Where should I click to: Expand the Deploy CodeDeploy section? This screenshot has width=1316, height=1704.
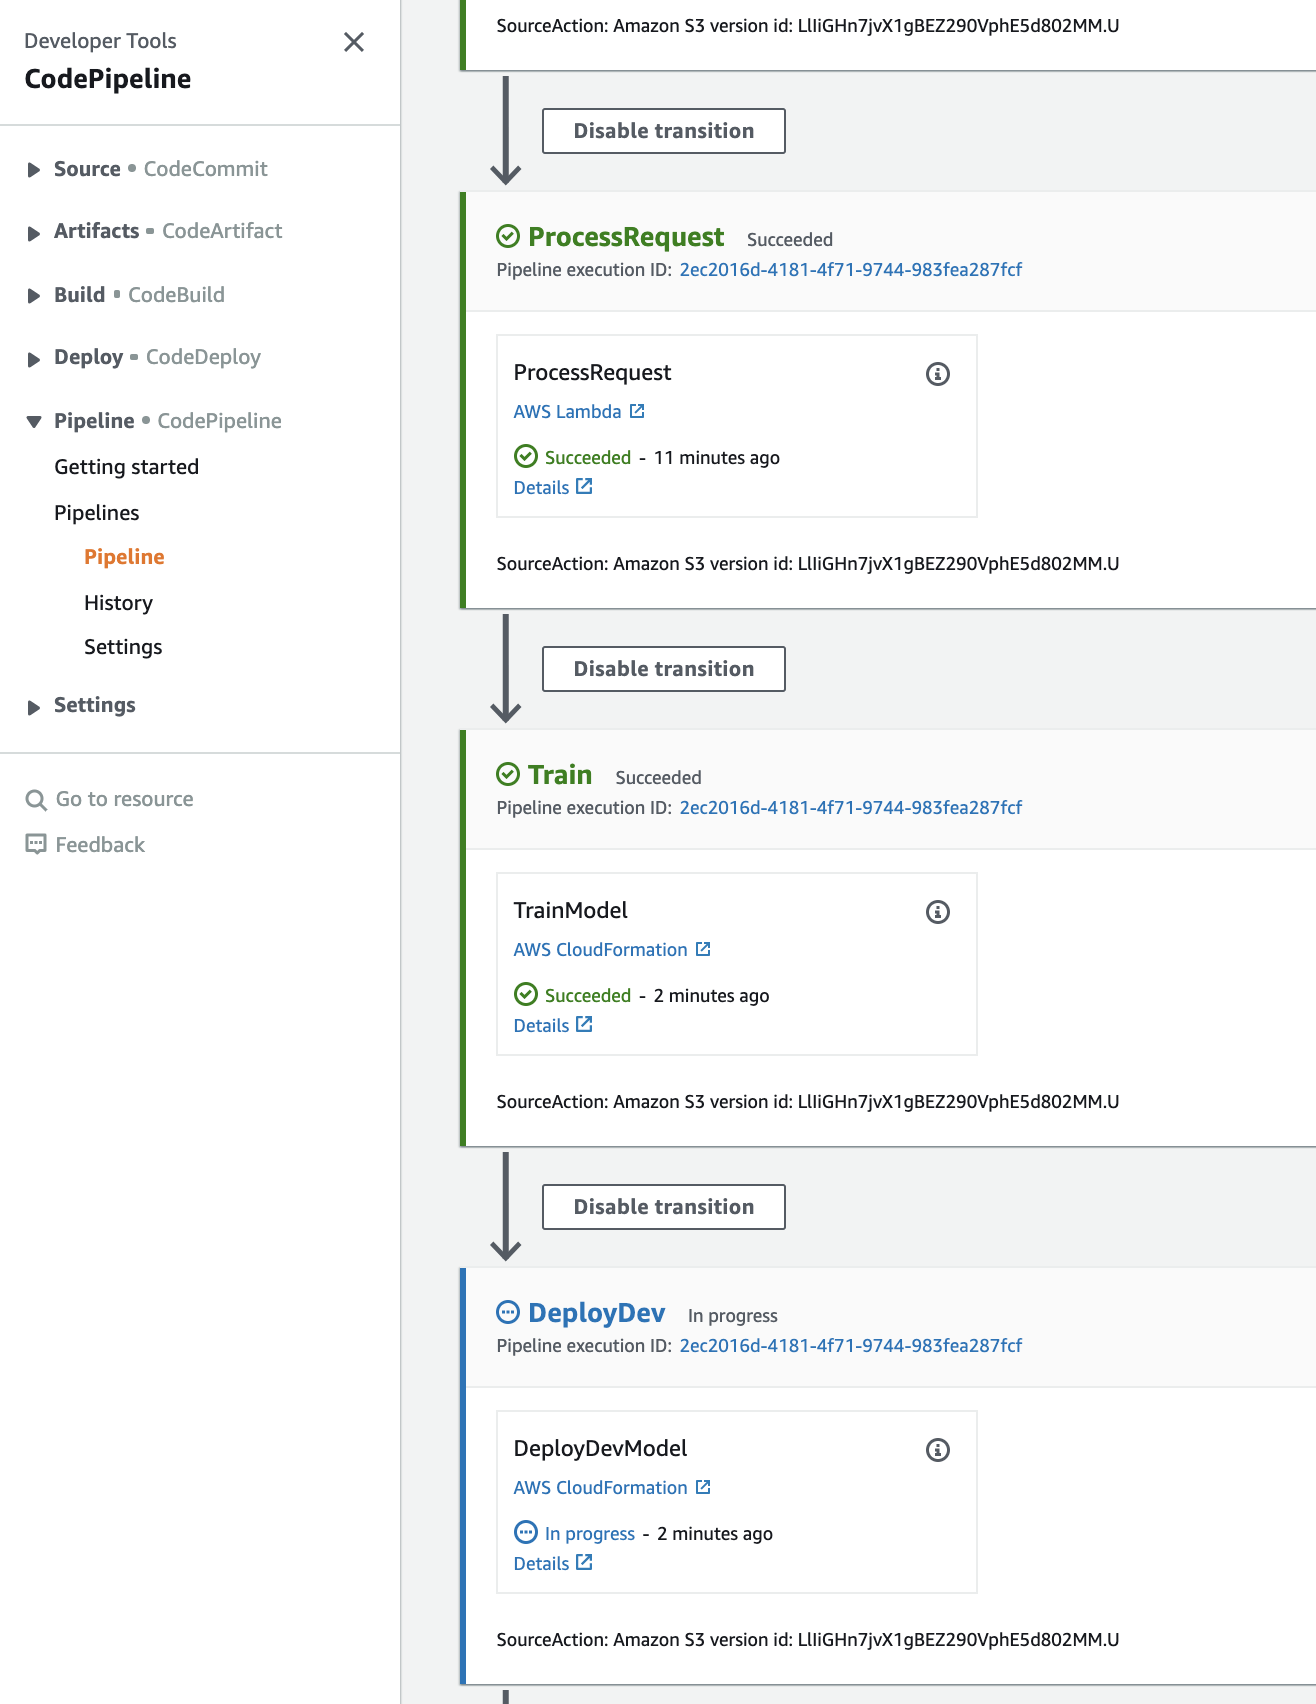coord(34,359)
